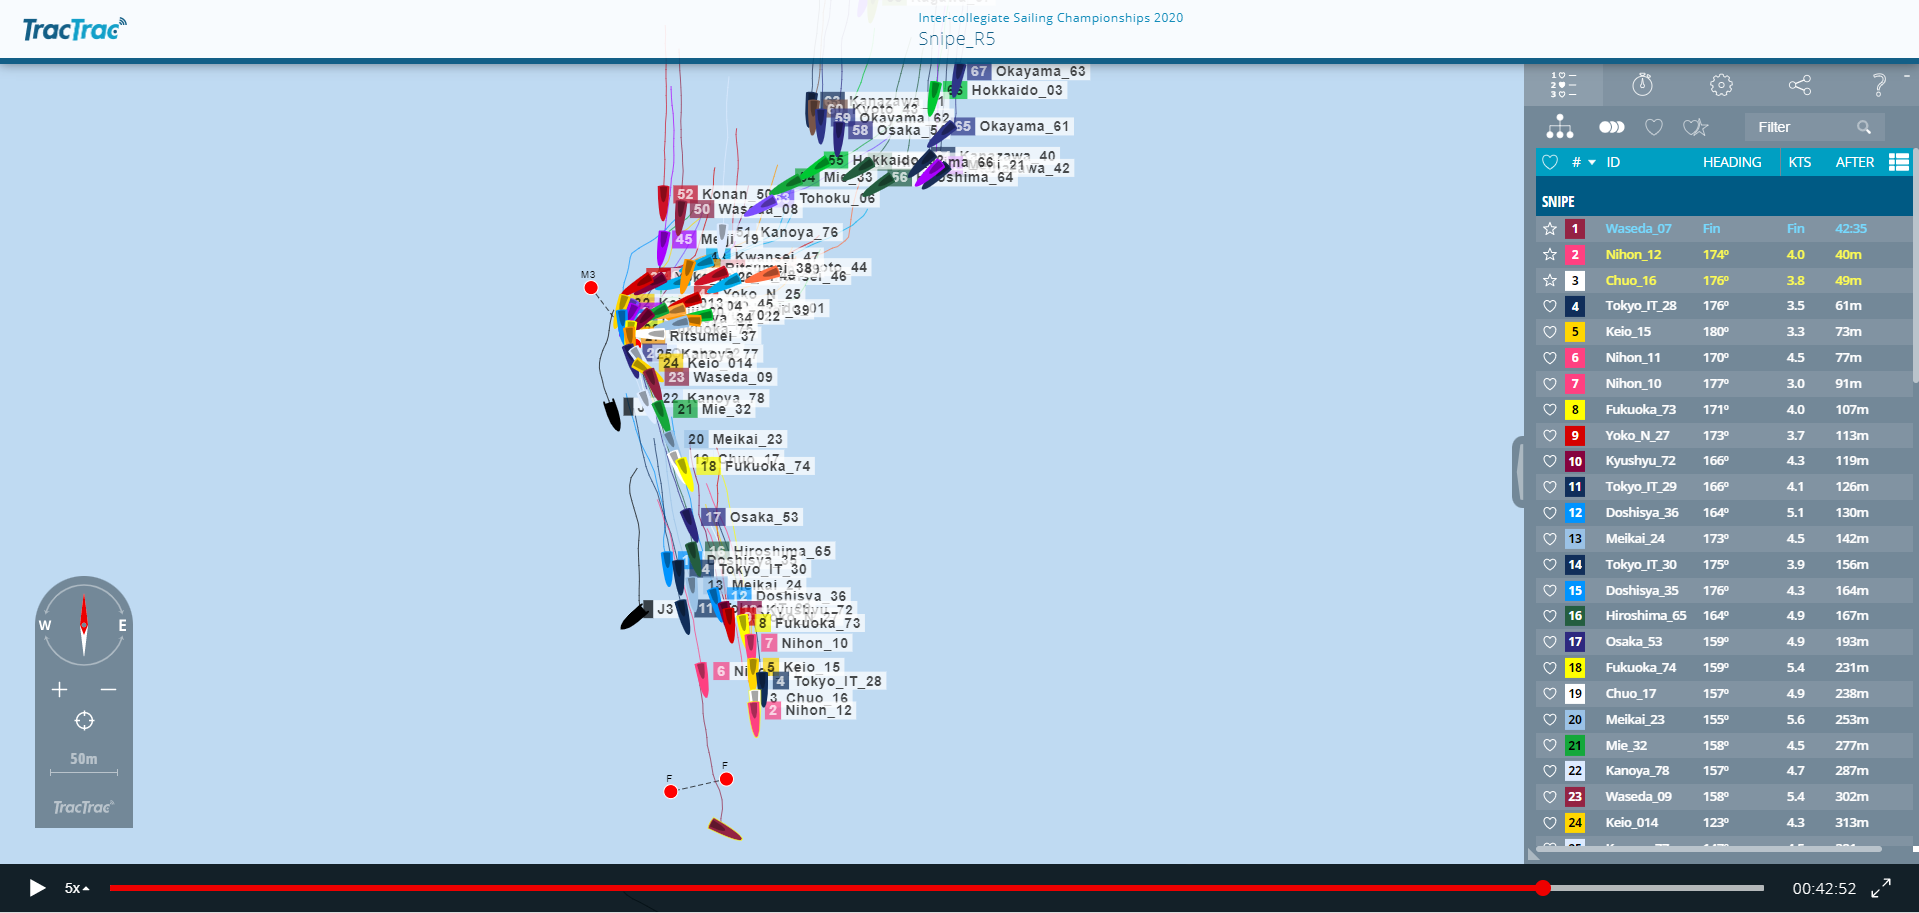Open the leaderboard tab icon

[1563, 85]
